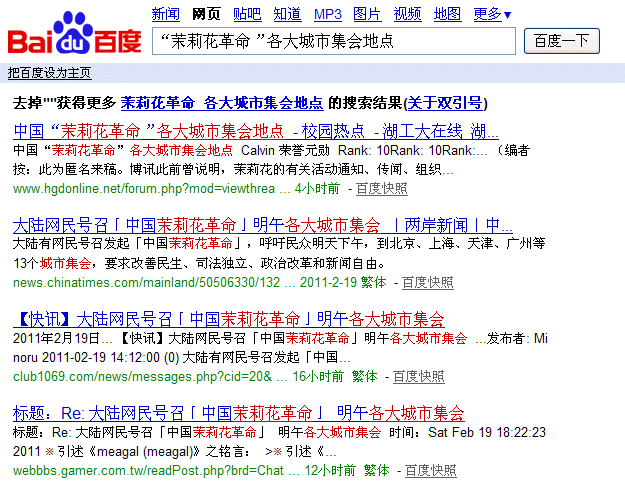Open the 知道 tab
Screen dimensions: 625x481
pyautogui.click(x=287, y=14)
